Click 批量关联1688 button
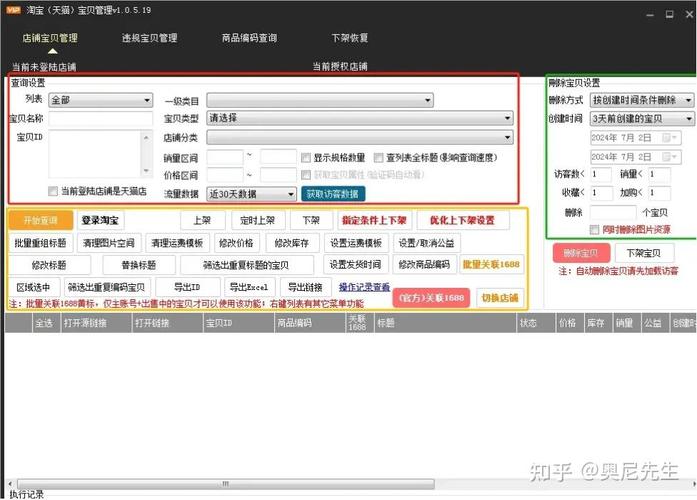Image resolution: width=697 pixels, height=500 pixels. 492,265
